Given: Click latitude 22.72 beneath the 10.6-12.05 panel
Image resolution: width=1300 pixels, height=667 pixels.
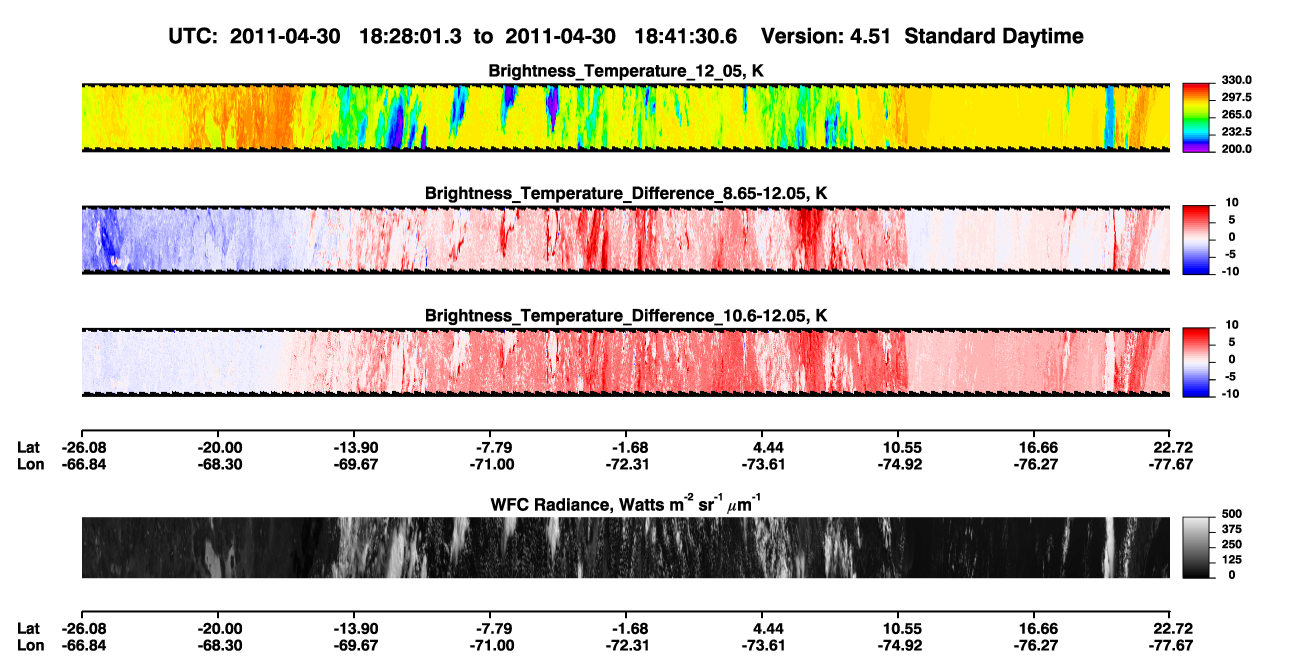Looking at the screenshot, I should [1171, 447].
